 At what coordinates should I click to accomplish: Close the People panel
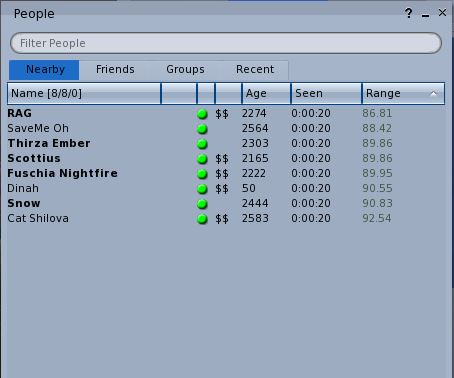[442, 13]
